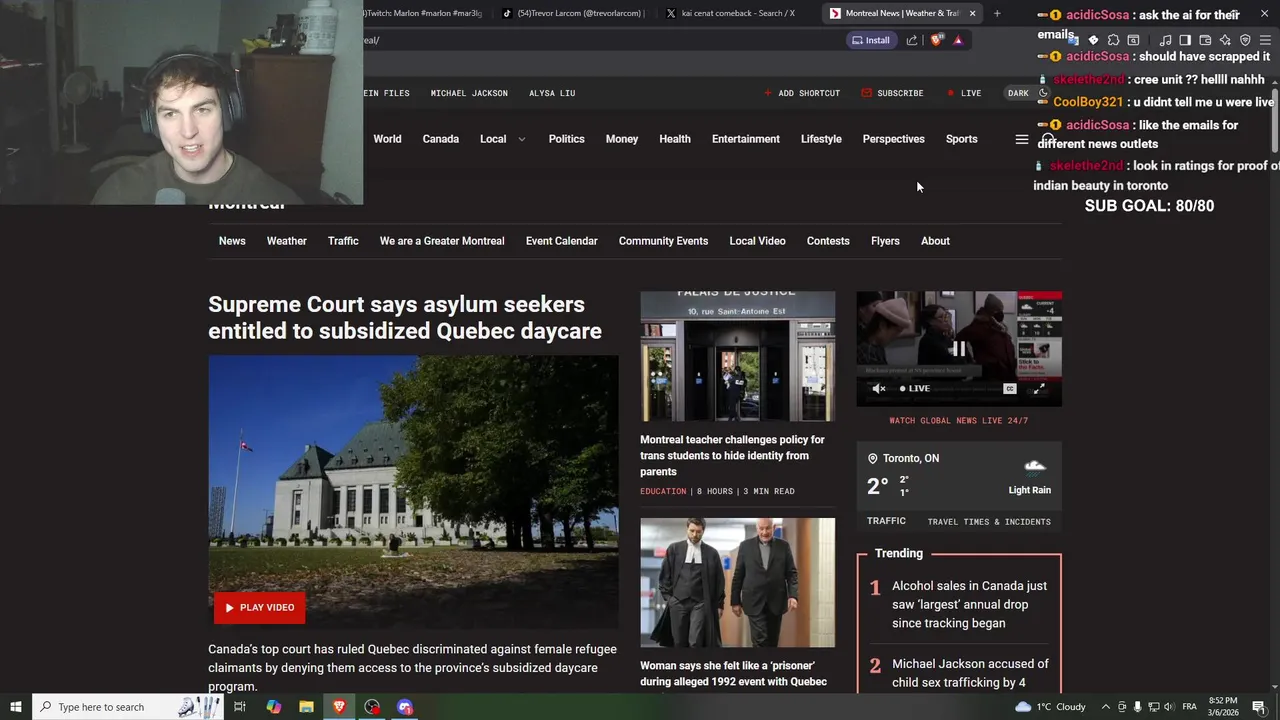The height and width of the screenshot is (720, 1280).
Task: Open the About tab
Action: pos(935,241)
